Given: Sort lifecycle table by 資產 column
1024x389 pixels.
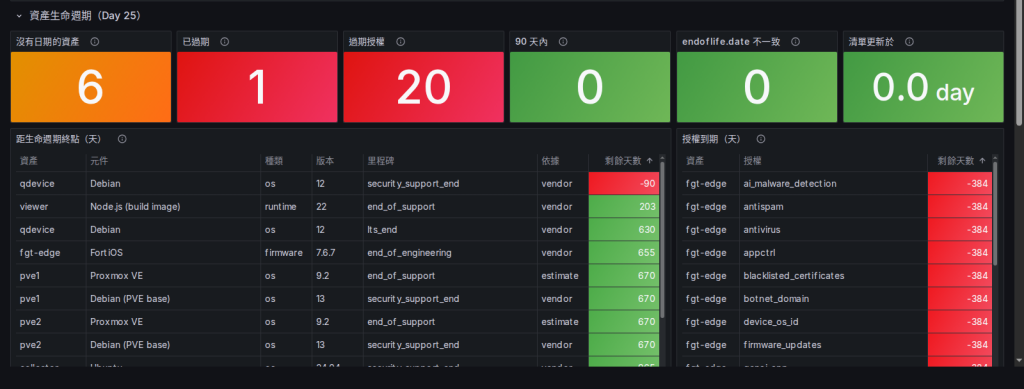Looking at the screenshot, I should 29,161.
